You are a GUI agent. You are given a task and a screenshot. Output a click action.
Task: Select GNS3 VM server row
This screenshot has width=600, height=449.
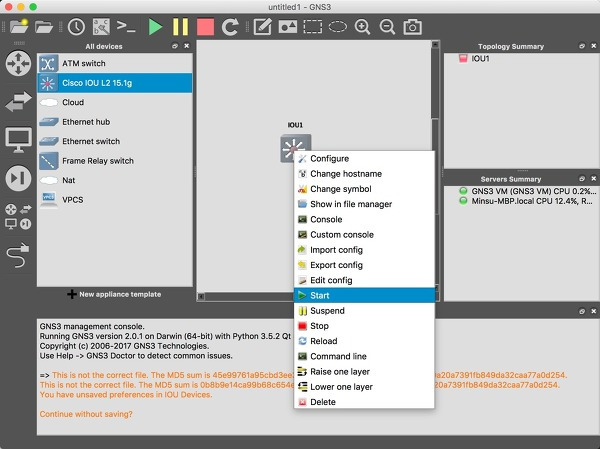pyautogui.click(x=527, y=191)
